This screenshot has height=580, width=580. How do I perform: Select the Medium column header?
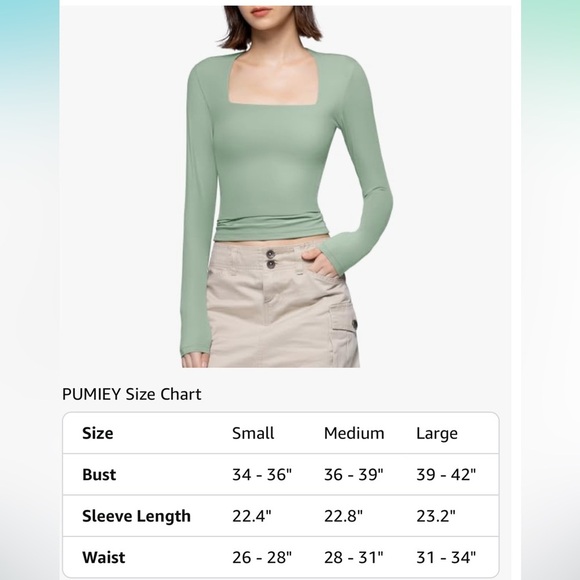[354, 433]
